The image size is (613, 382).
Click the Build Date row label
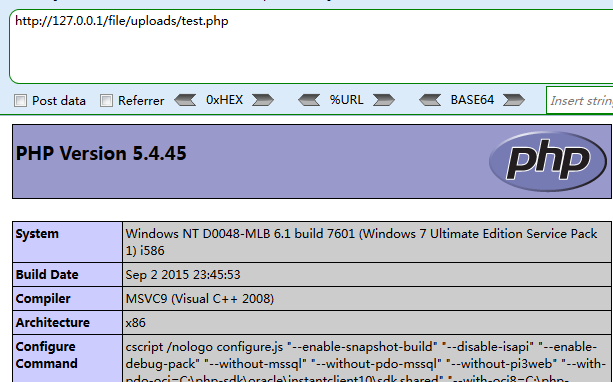point(47,274)
